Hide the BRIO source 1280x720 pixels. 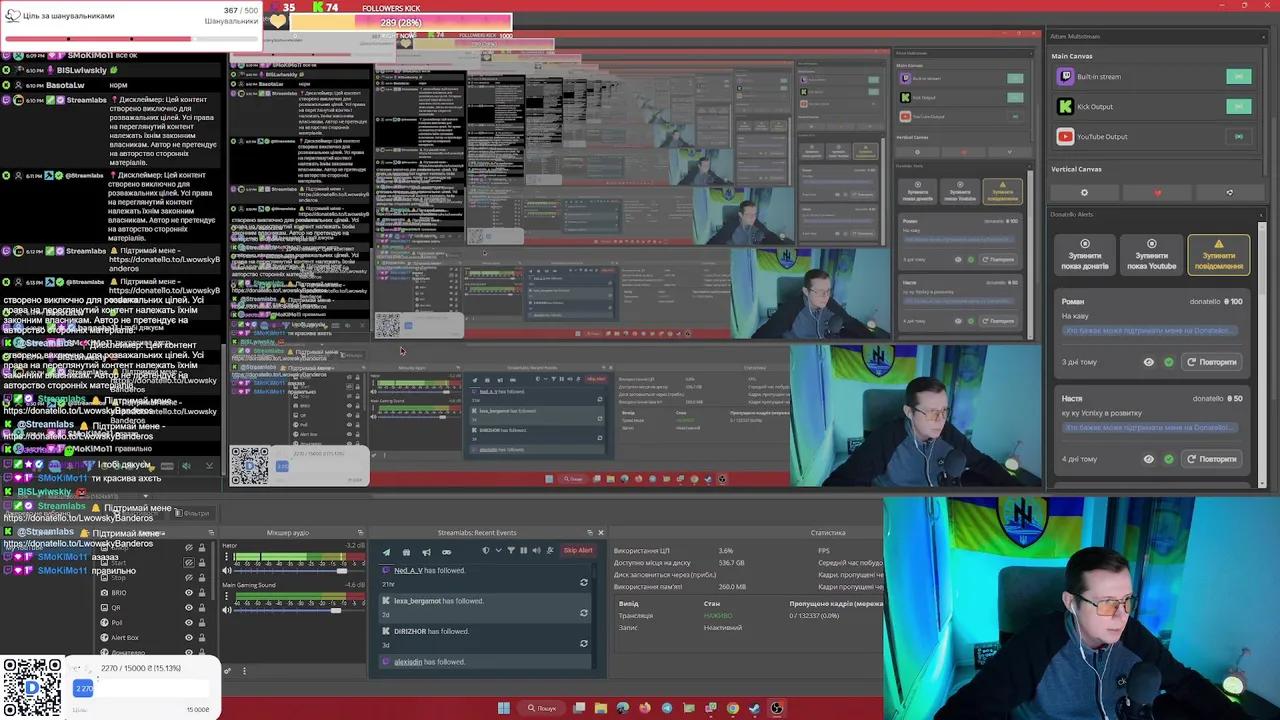tap(189, 593)
